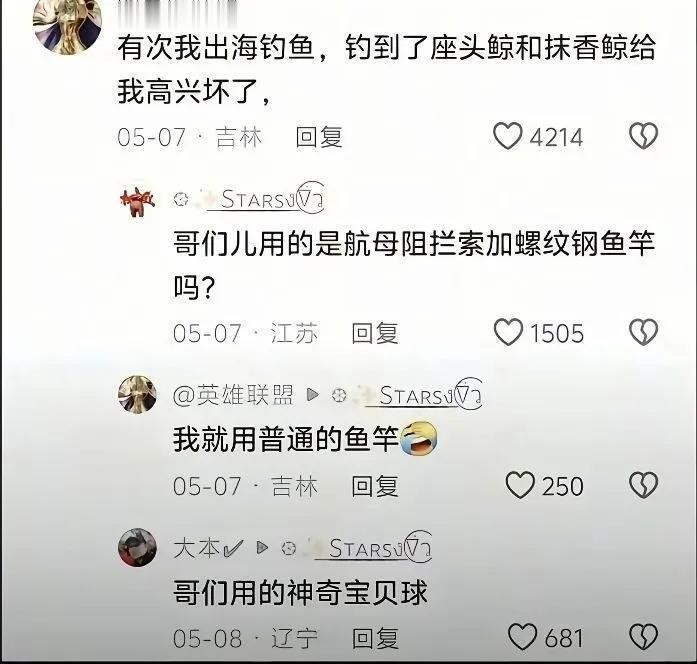Reply to the 普通的鱼竿 comment
Viewport: 697px width, 664px height.
(375, 486)
